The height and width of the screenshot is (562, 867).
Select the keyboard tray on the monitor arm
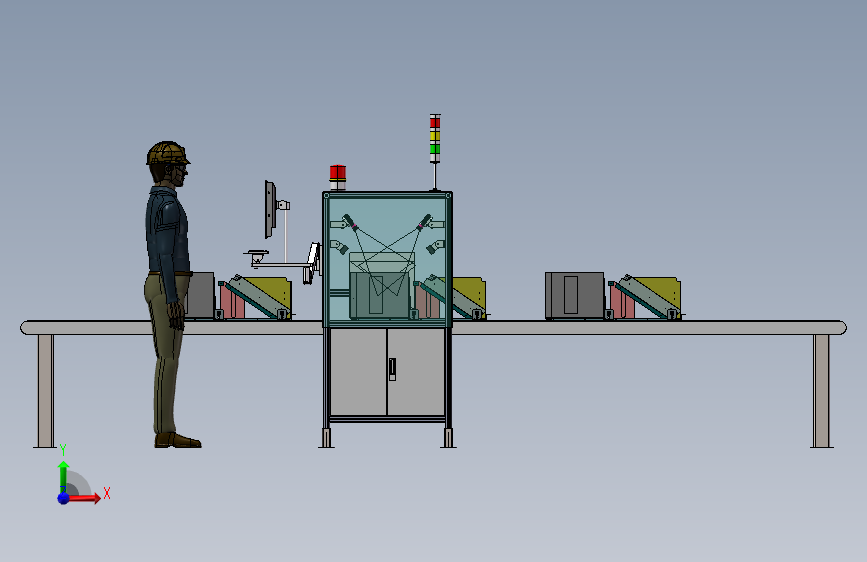tap(257, 254)
